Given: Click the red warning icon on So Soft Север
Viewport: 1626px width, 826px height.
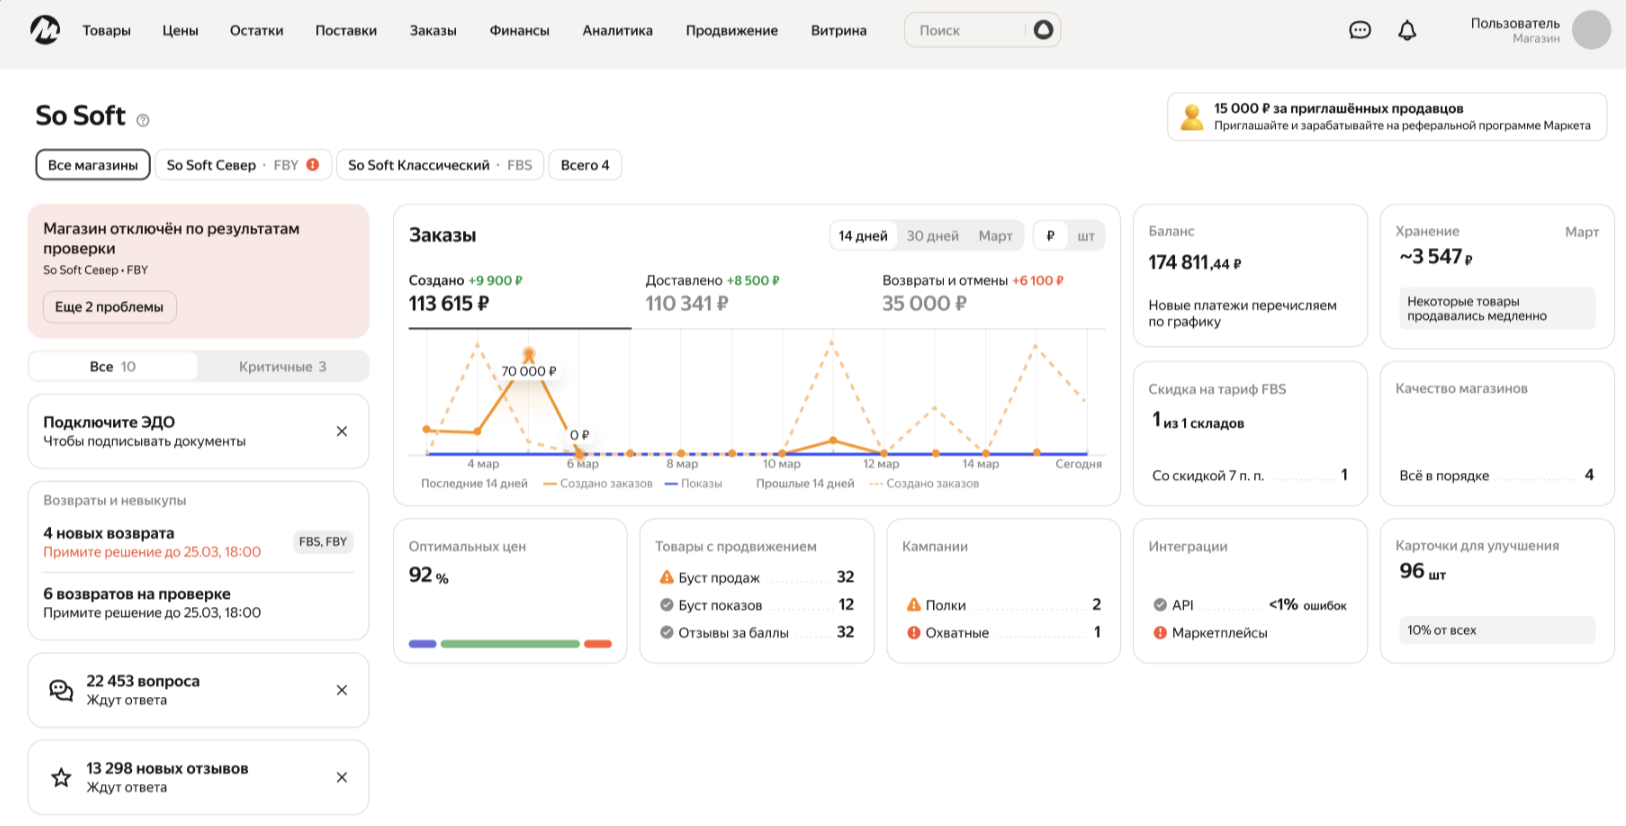Looking at the screenshot, I should 313,165.
